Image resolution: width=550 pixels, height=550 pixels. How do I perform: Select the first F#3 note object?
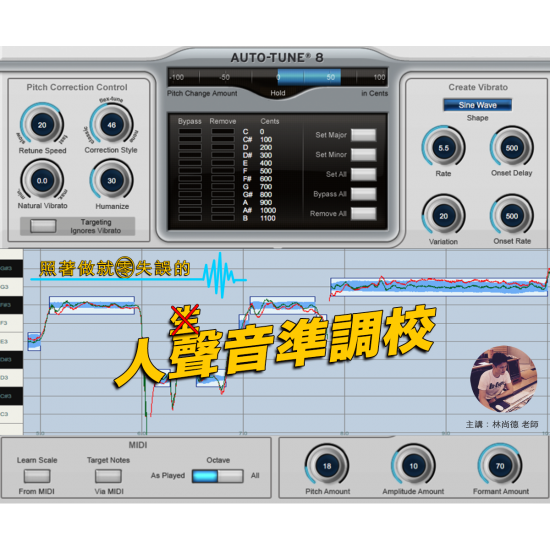92,305
